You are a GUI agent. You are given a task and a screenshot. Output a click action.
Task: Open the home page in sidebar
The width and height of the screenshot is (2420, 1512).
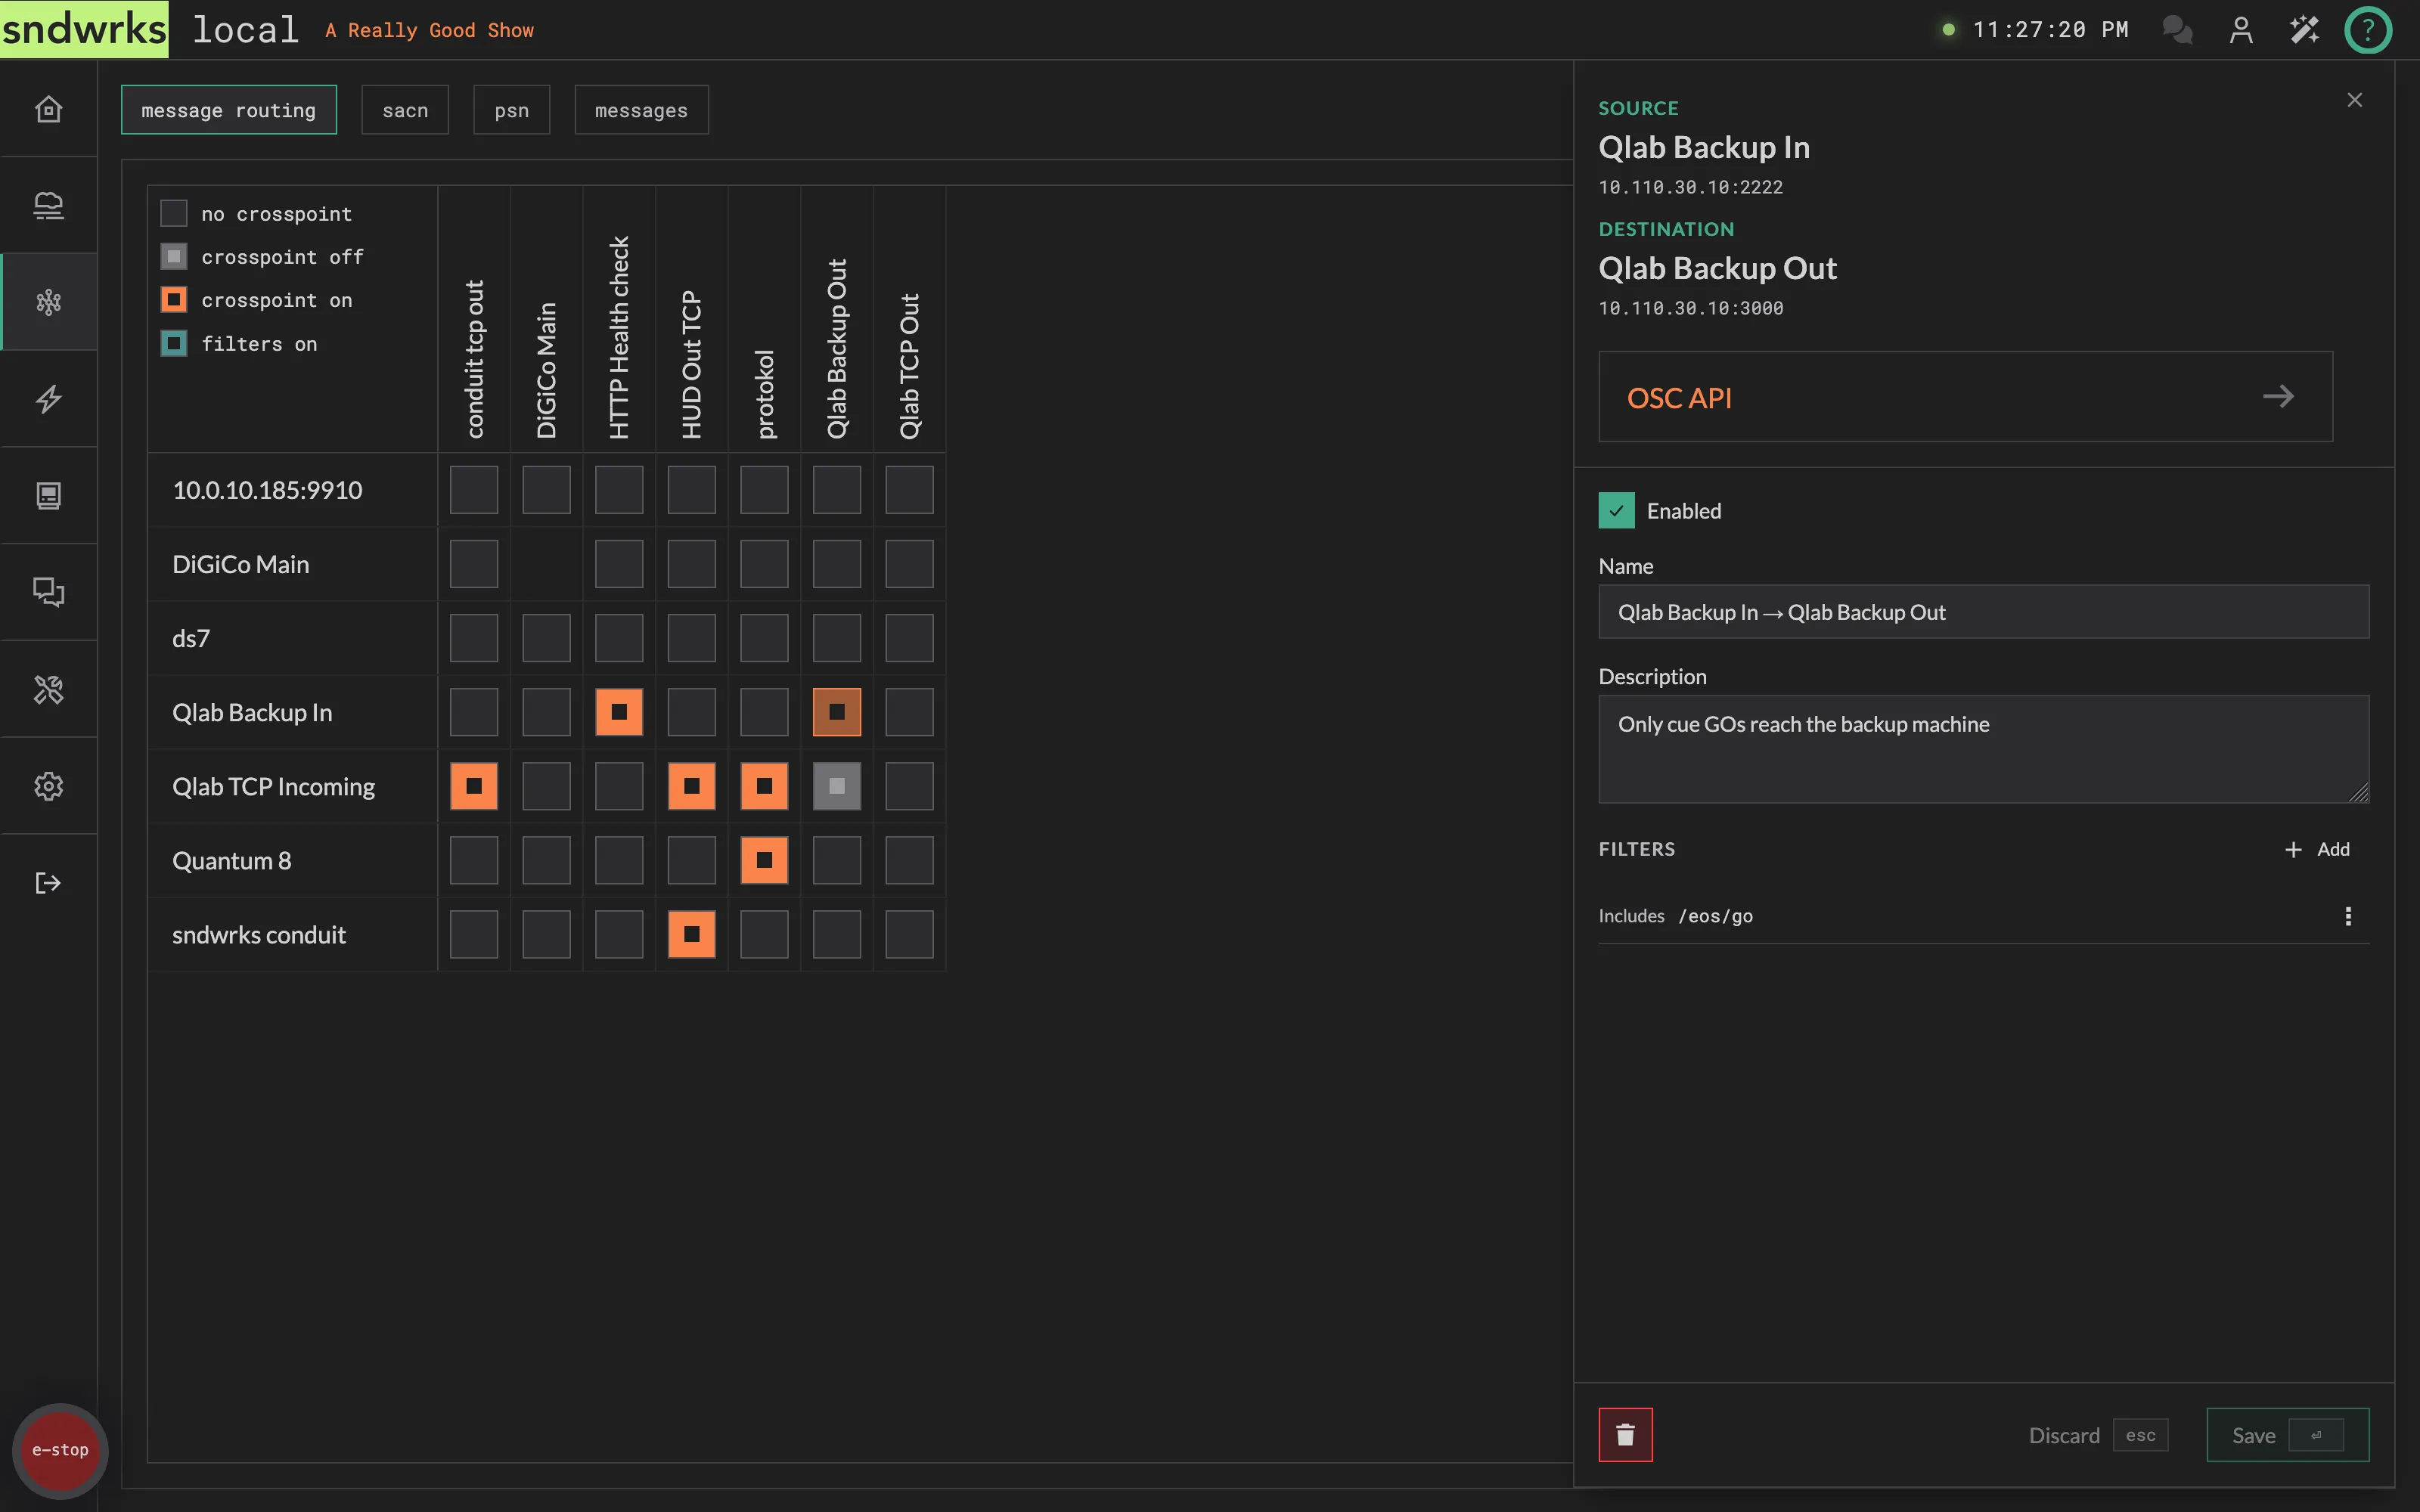48,108
